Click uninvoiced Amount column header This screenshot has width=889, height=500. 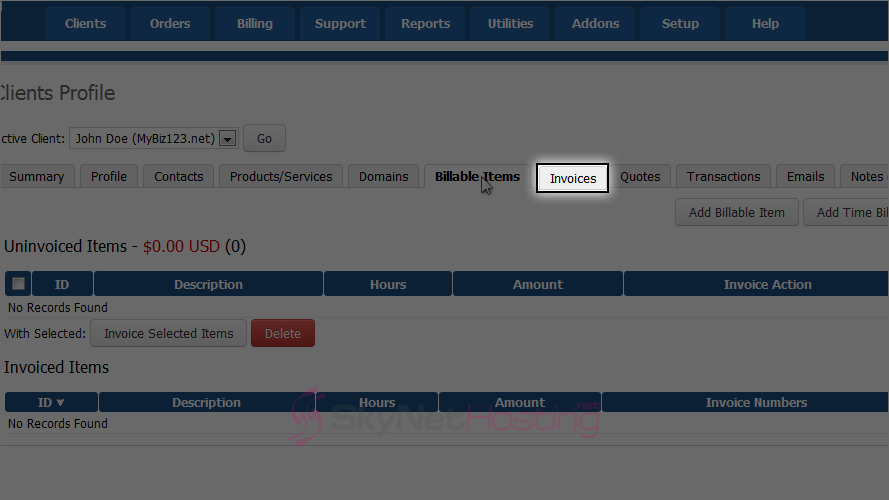tap(537, 284)
